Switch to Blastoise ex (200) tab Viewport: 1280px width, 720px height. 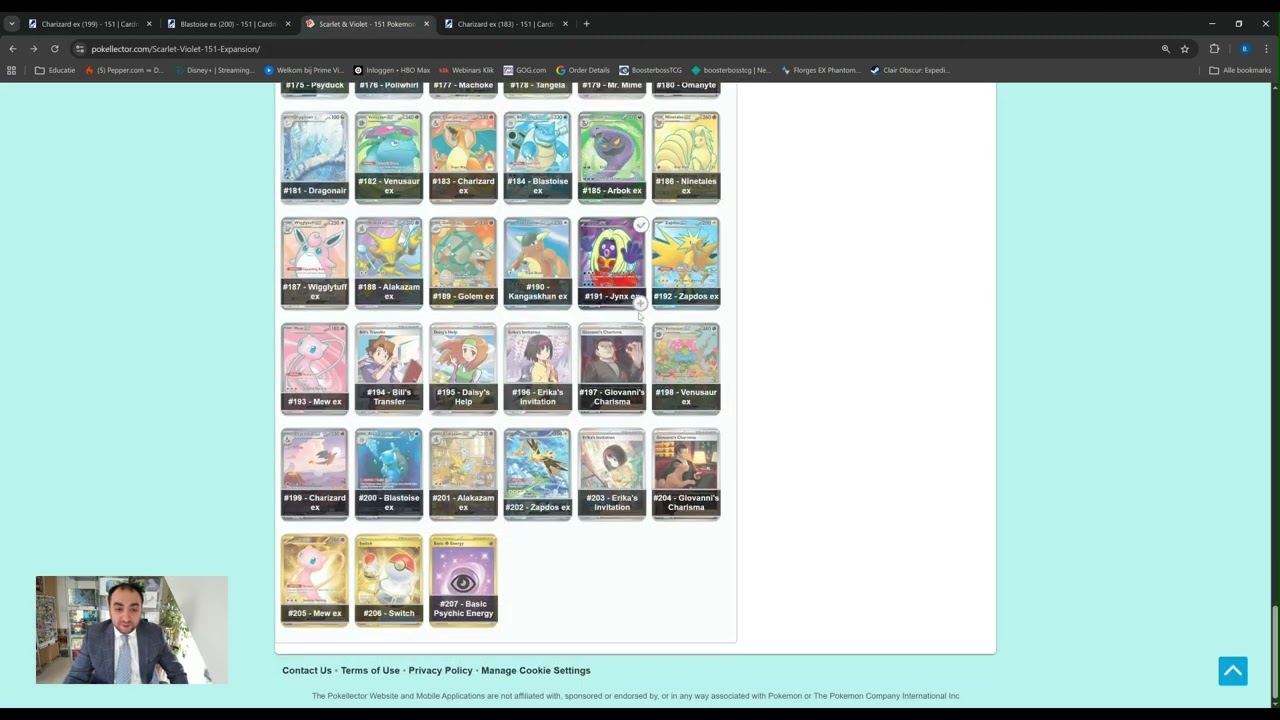[227, 24]
